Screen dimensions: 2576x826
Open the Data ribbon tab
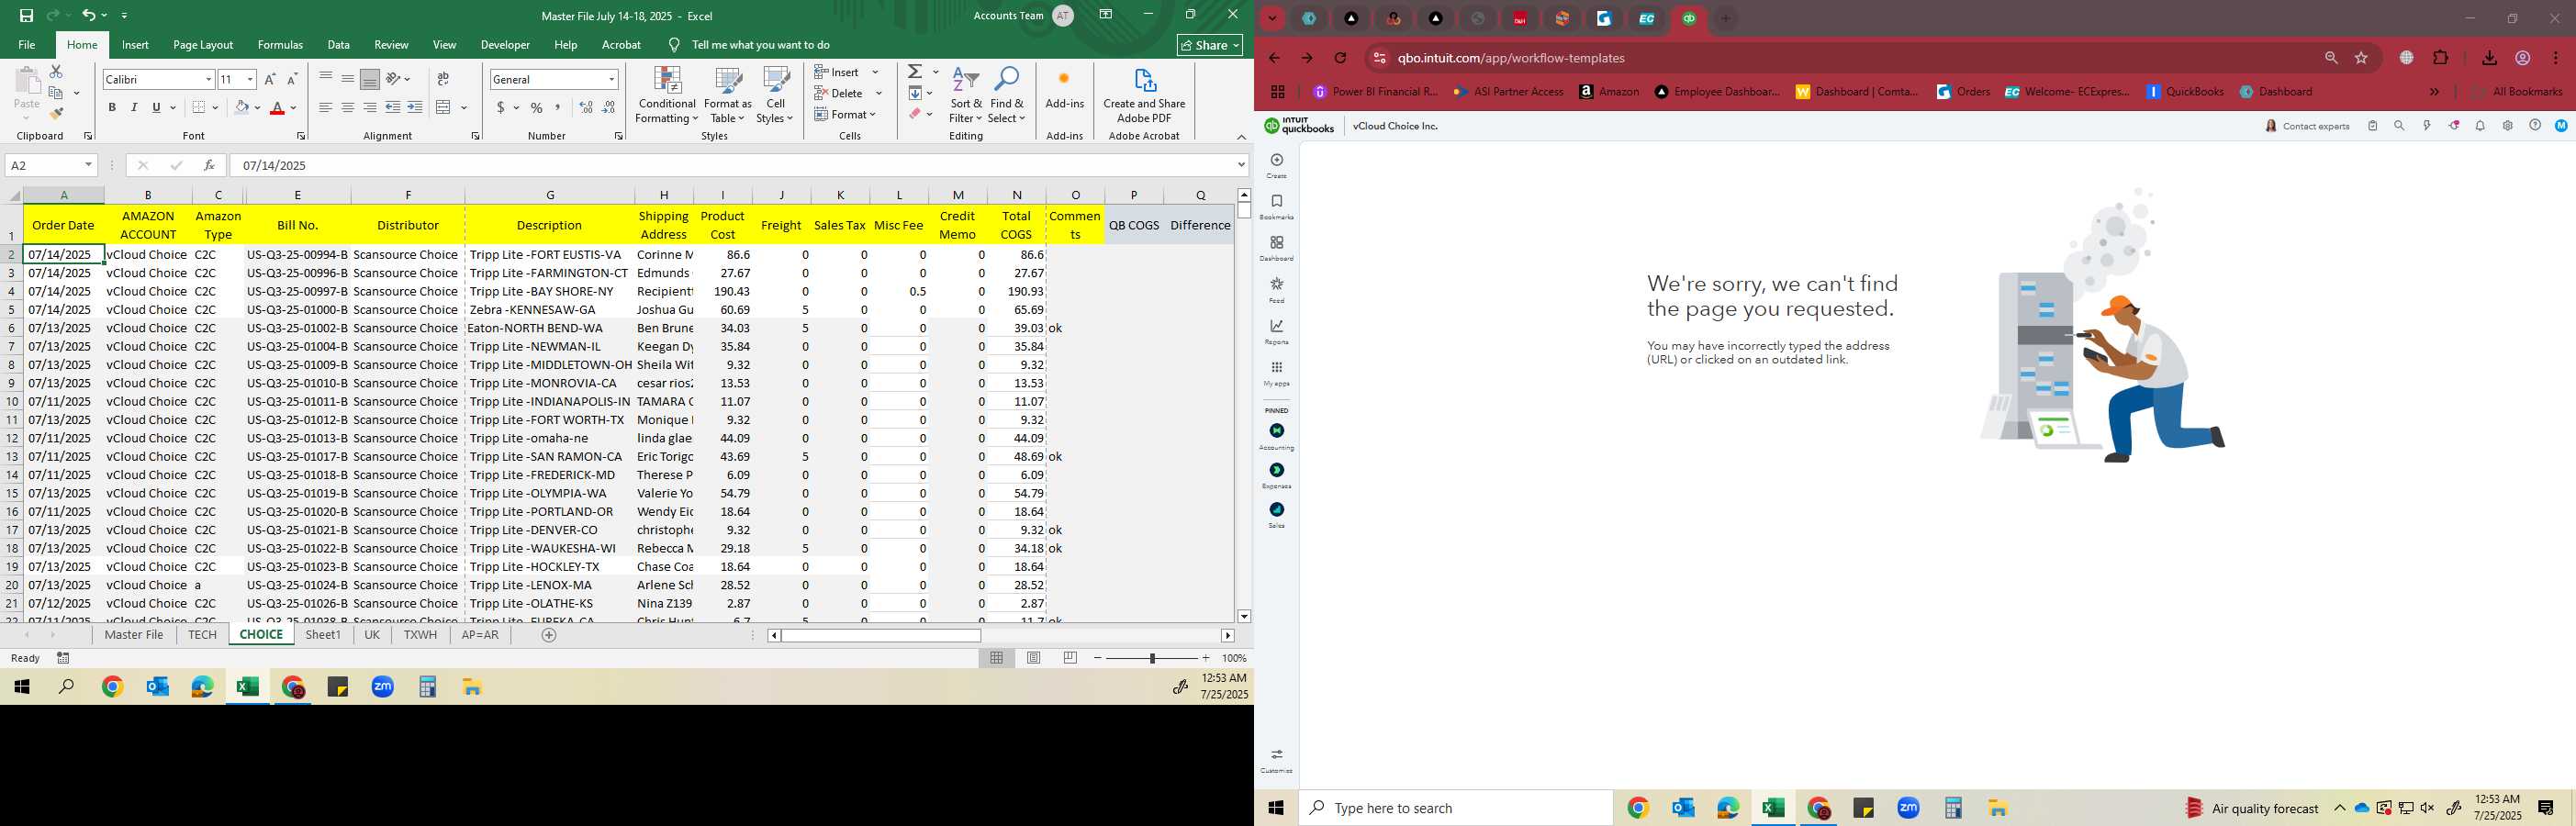[339, 45]
